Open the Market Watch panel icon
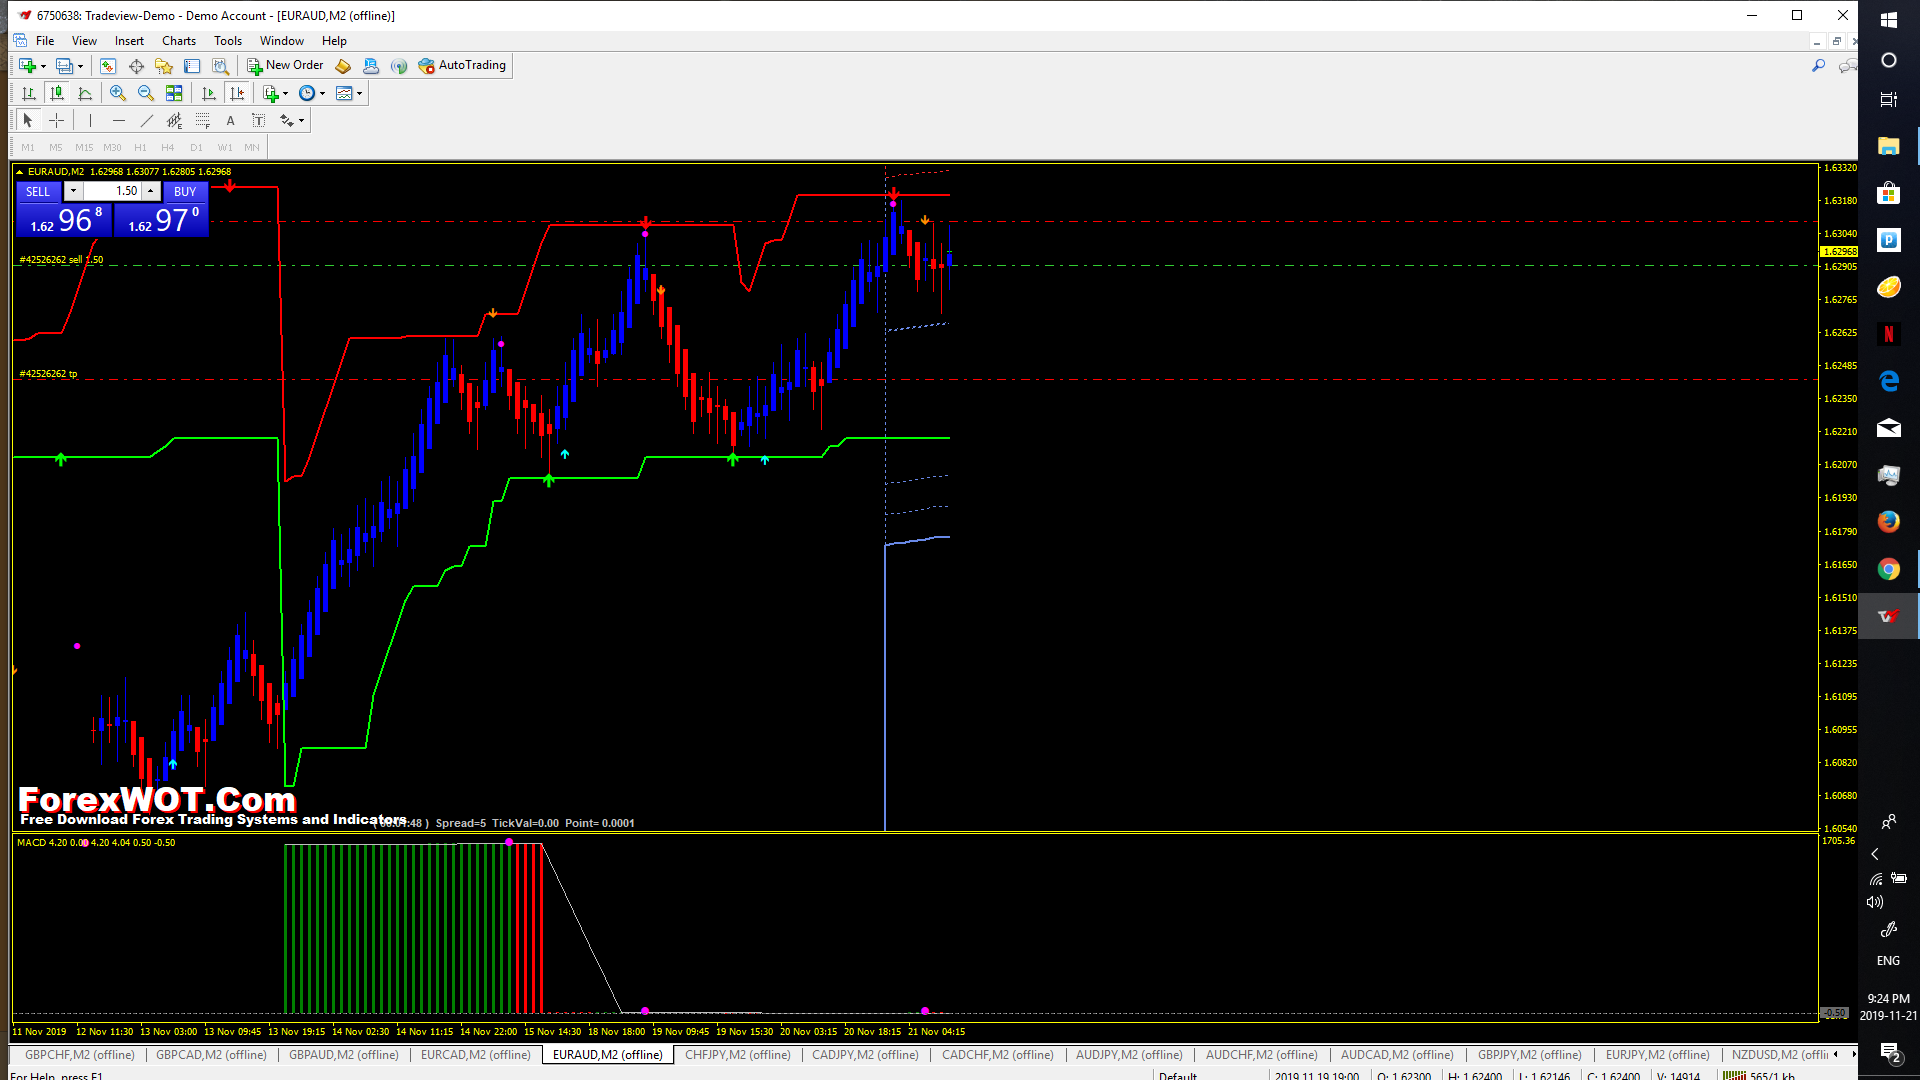The image size is (1920, 1080). (108, 66)
